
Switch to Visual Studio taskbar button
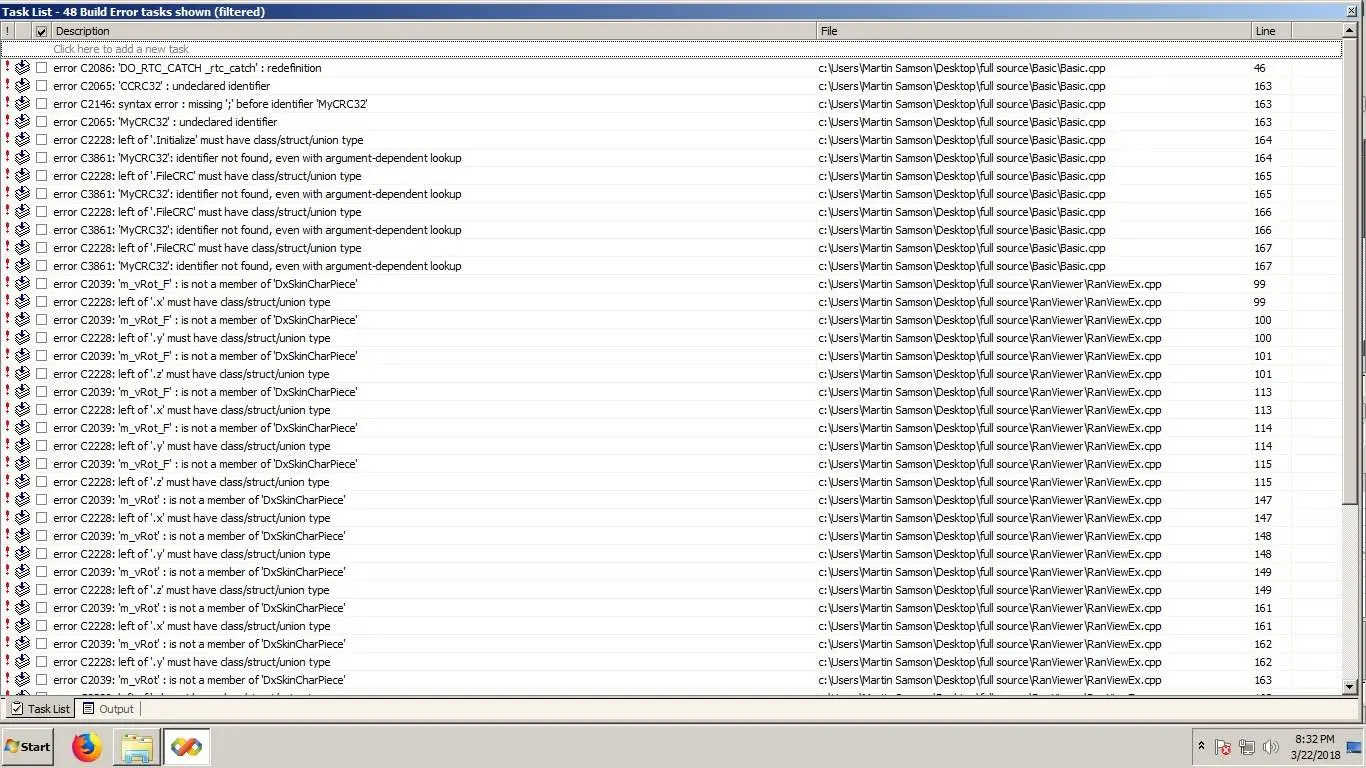186,747
